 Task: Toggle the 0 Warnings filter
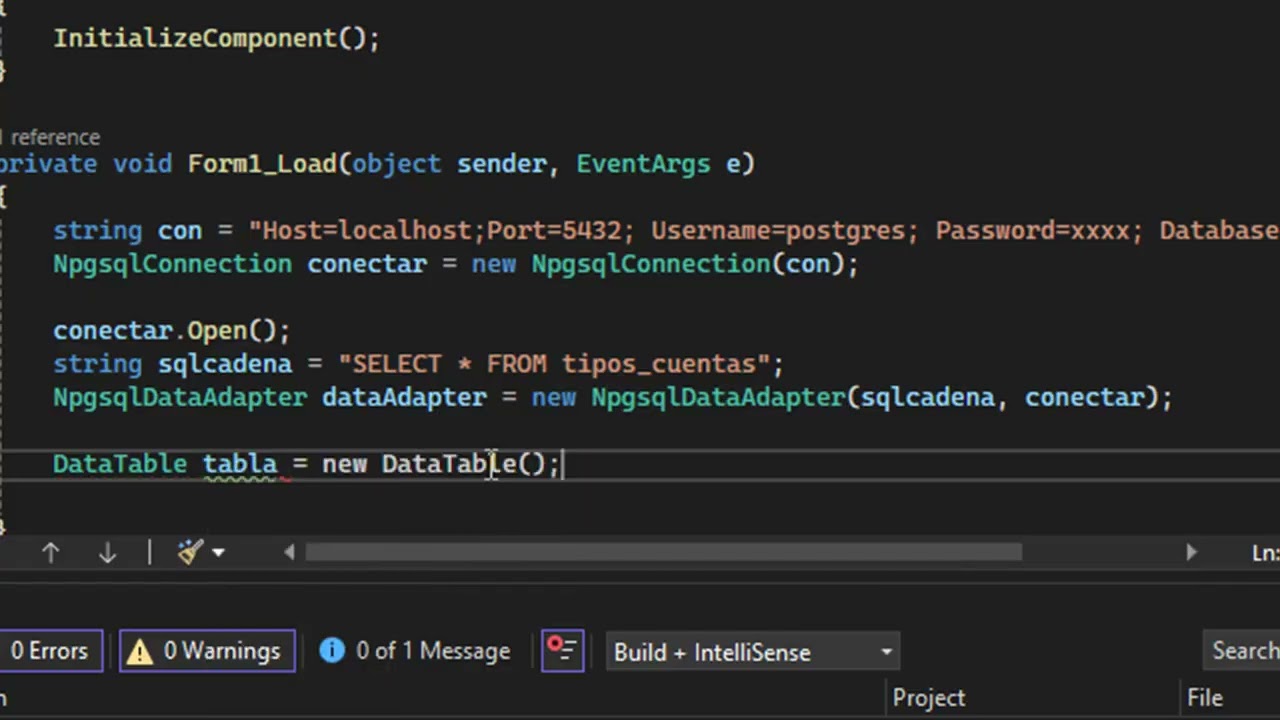coord(207,651)
